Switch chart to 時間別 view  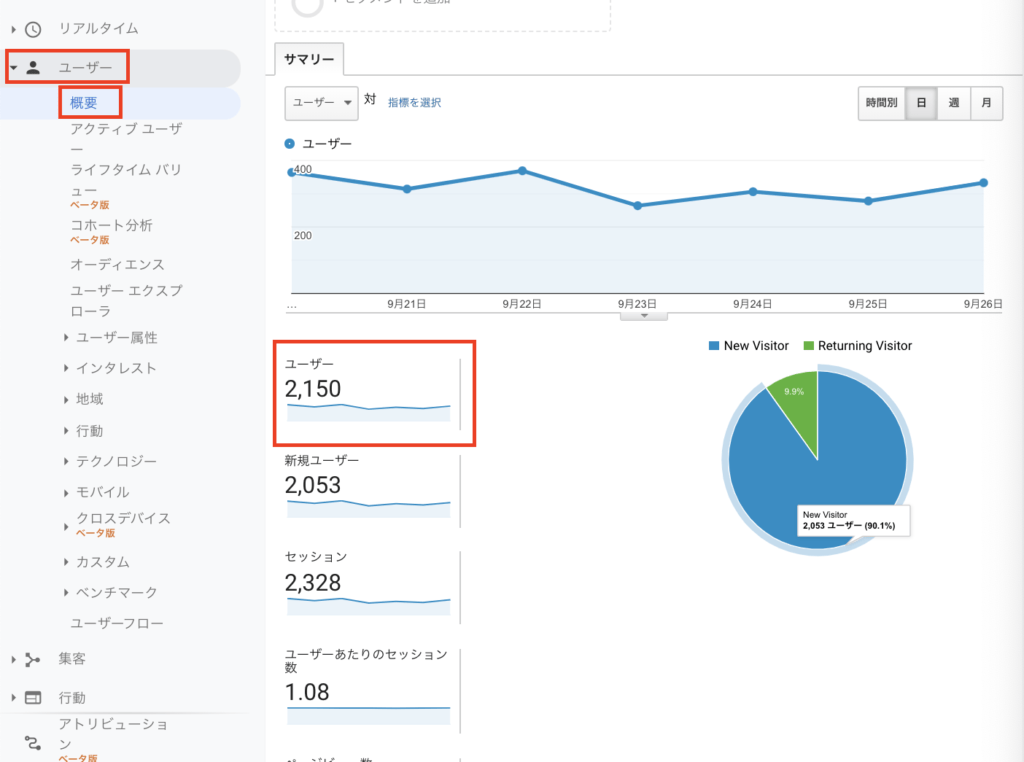tap(882, 103)
